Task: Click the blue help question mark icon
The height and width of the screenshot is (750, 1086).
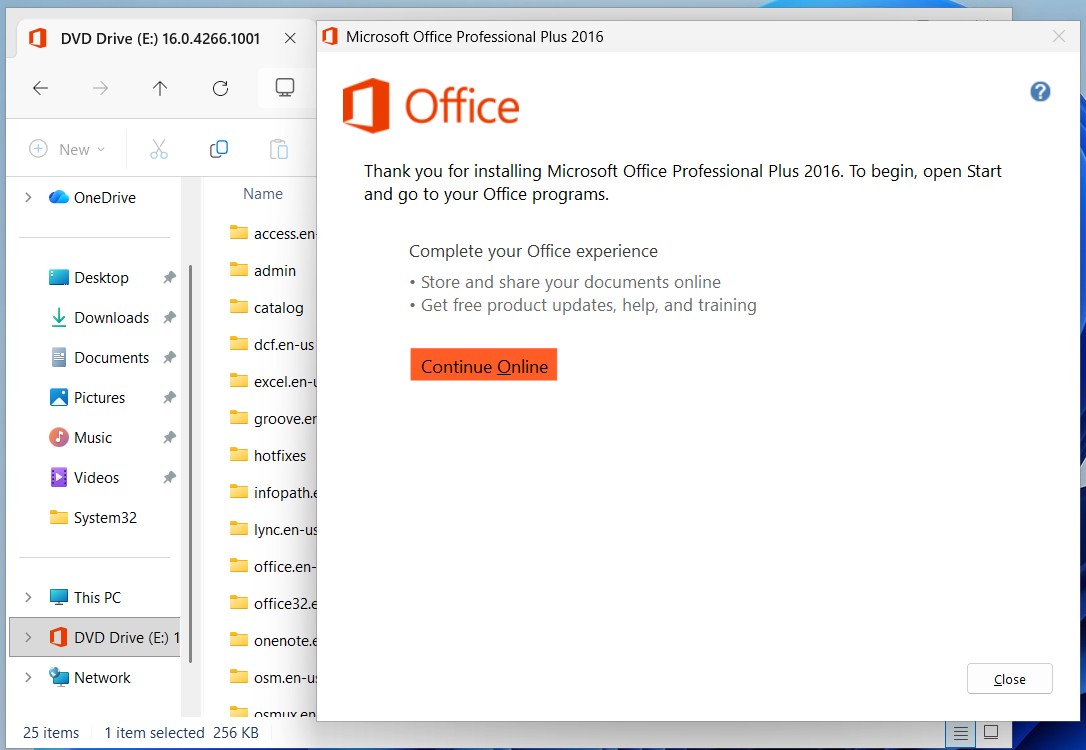Action: point(1040,92)
